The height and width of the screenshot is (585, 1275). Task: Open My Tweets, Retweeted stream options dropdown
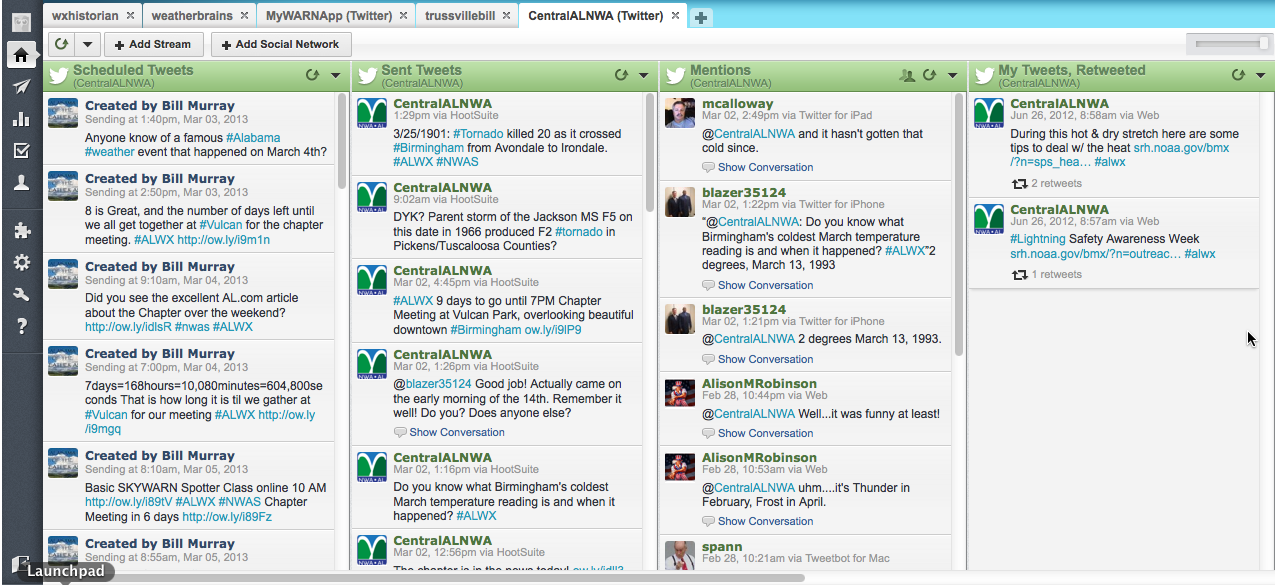[1261, 76]
